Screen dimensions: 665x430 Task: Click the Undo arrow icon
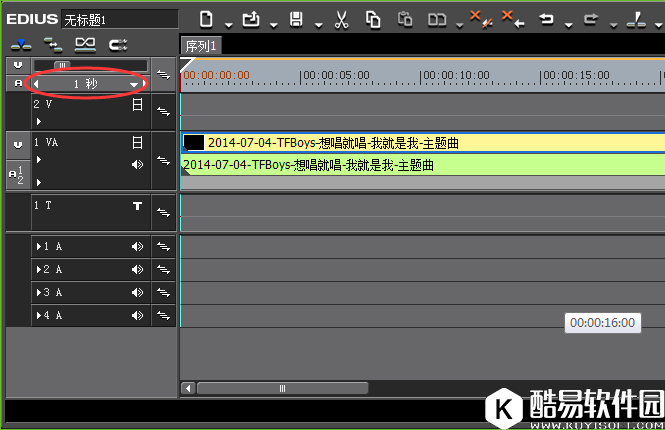(547, 19)
